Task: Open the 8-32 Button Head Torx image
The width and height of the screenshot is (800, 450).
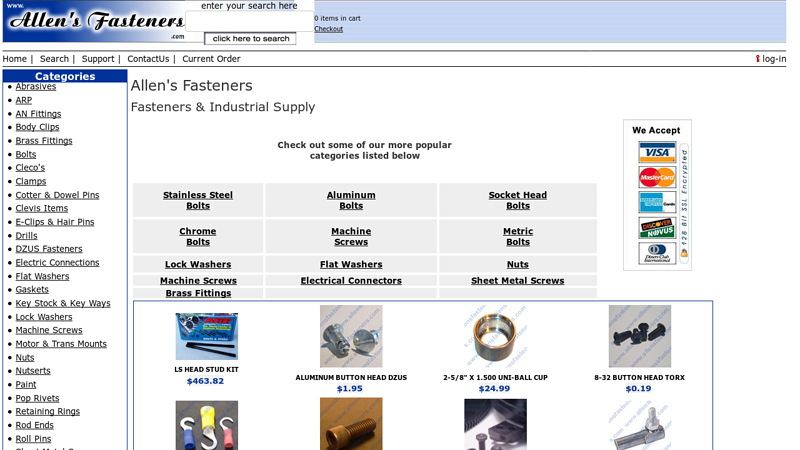Action: coord(640,336)
